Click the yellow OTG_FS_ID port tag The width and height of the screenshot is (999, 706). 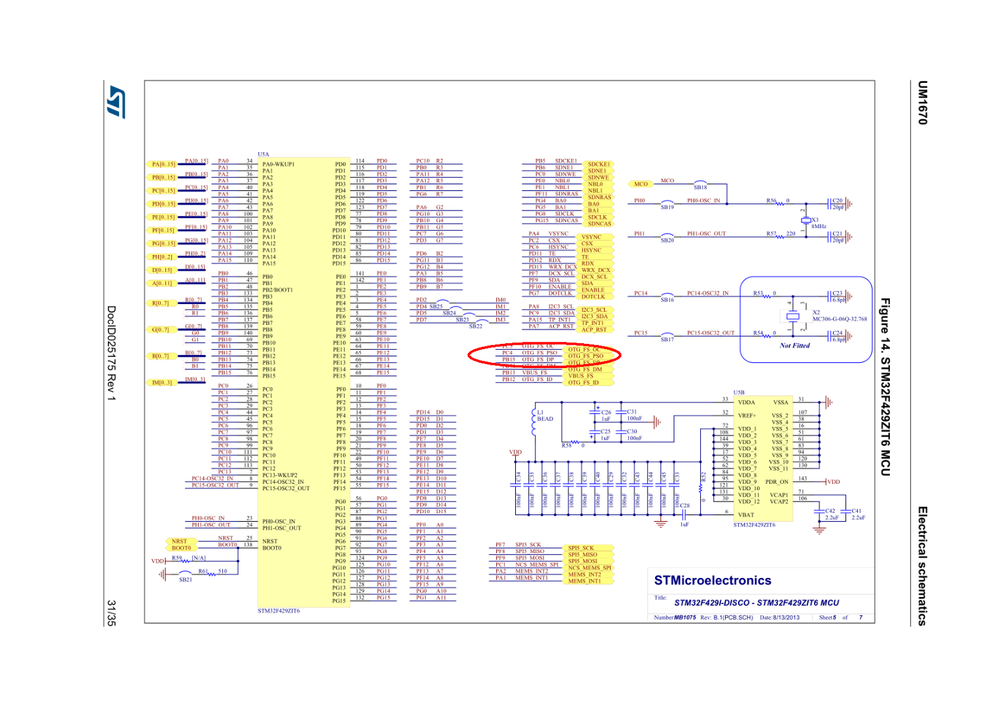coord(589,382)
